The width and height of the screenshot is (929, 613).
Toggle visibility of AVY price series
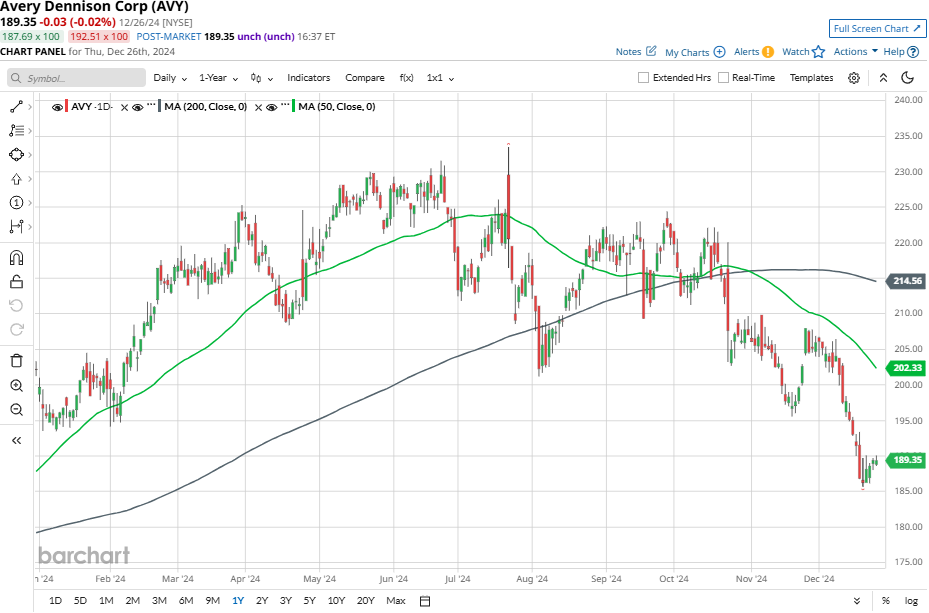tap(57, 107)
